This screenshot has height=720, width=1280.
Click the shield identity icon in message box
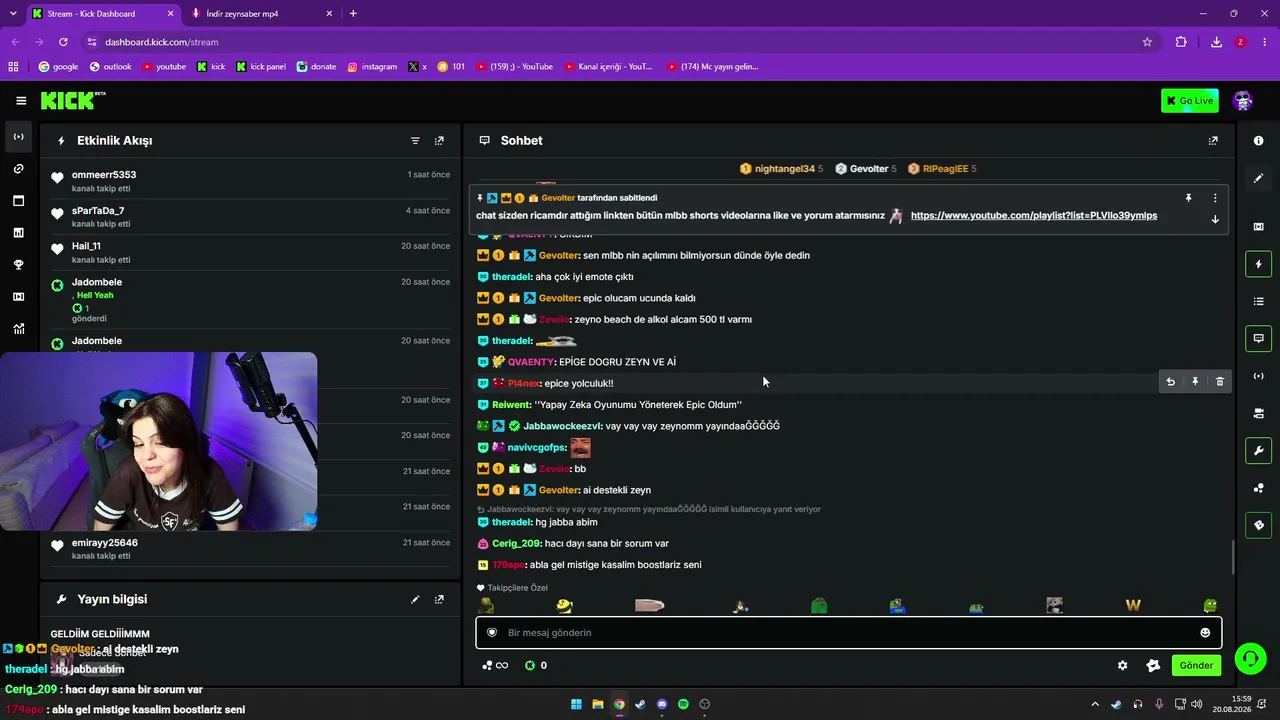492,632
